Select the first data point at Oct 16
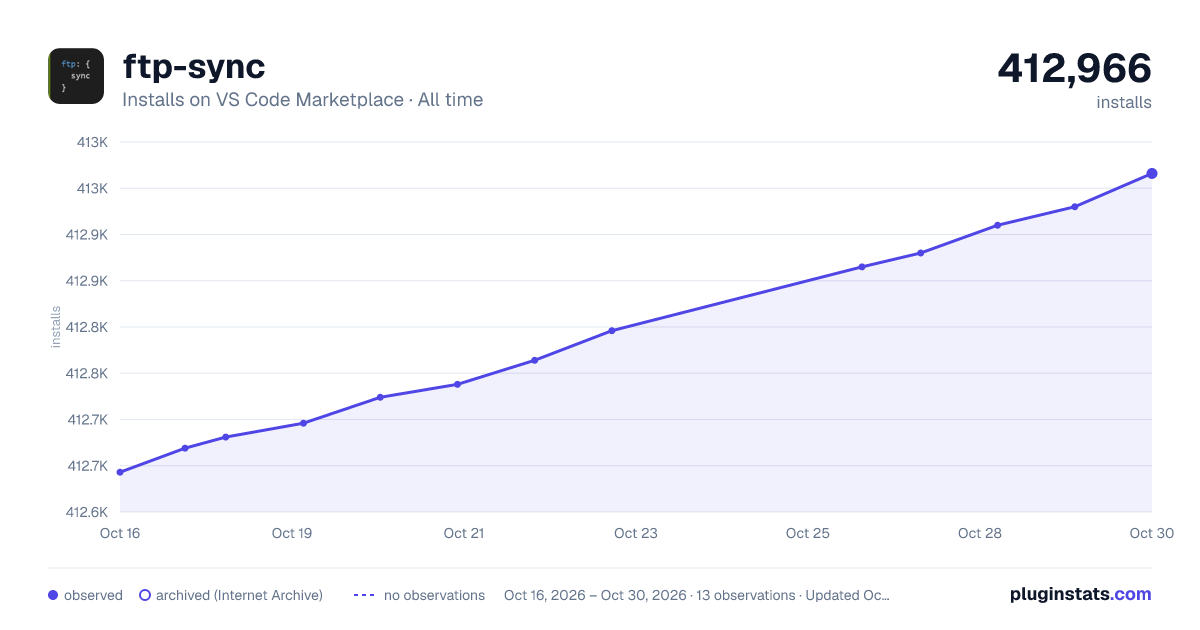The width and height of the screenshot is (1200, 630). [120, 472]
